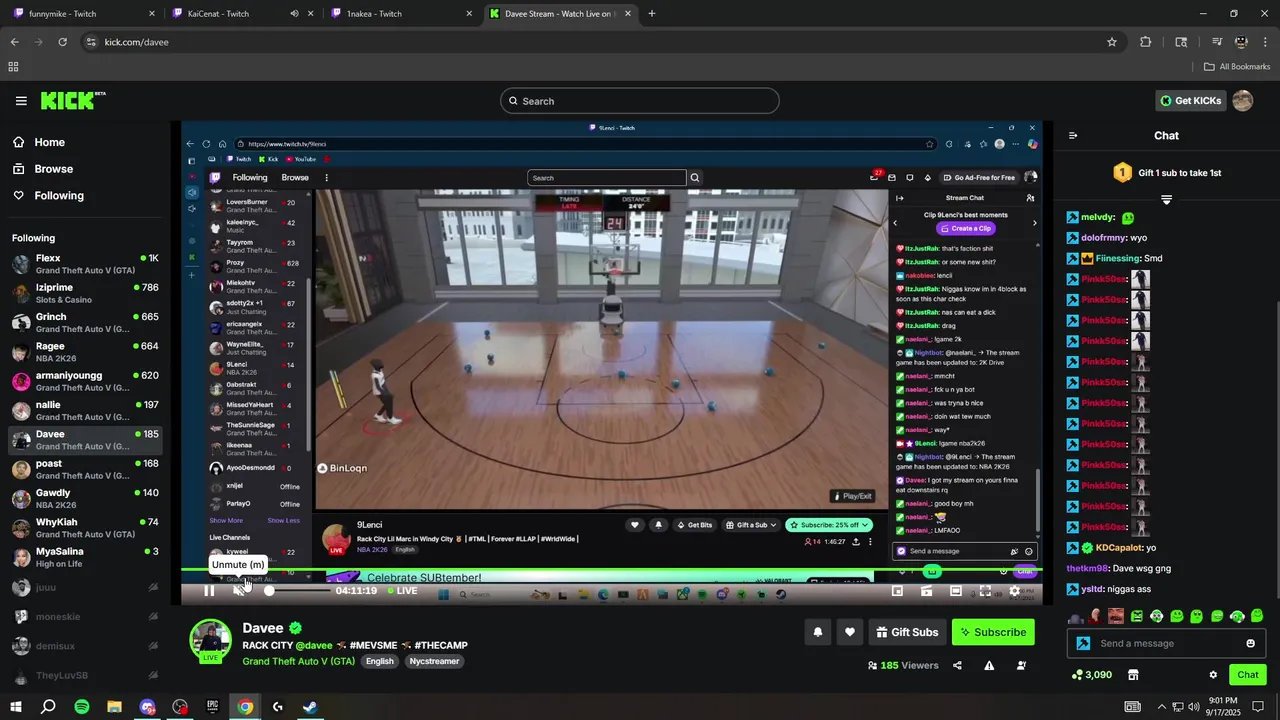Click the Gift Subs button
The height and width of the screenshot is (720, 1280).
[907, 632]
